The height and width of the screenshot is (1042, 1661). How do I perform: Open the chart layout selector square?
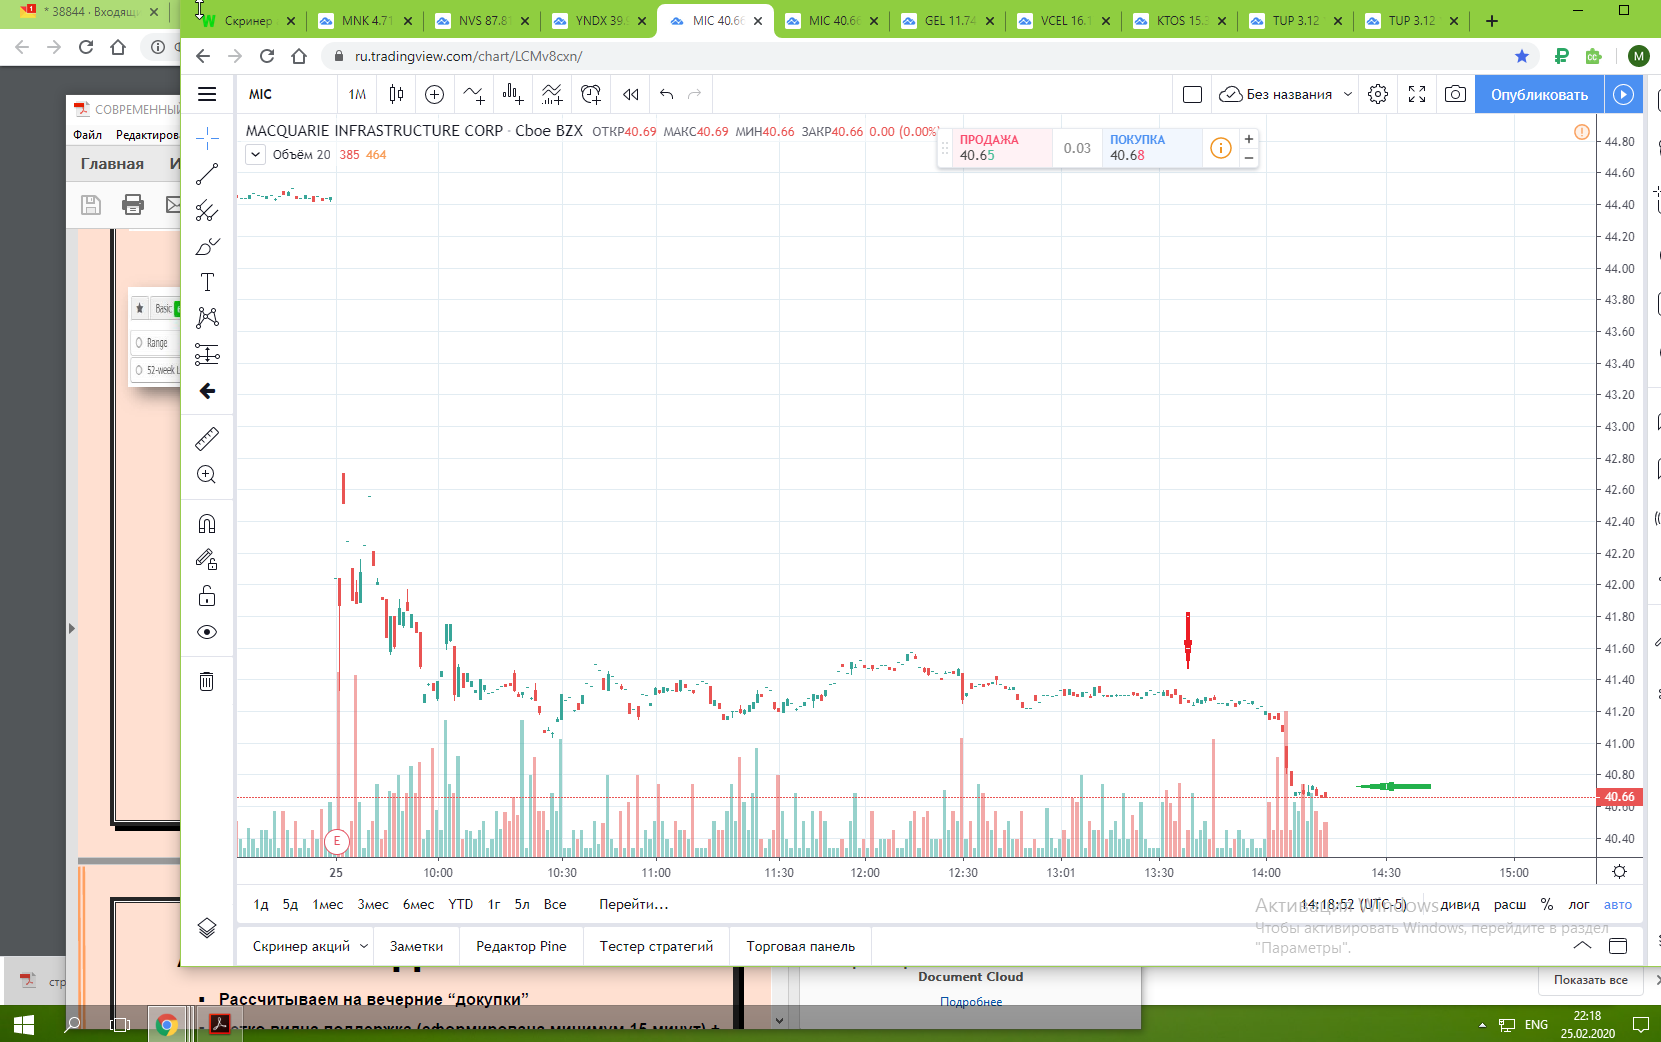1192,94
